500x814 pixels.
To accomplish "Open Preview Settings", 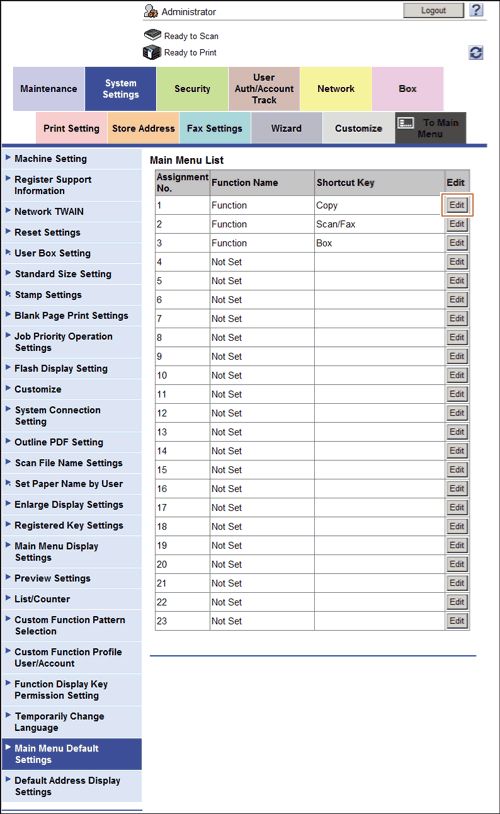I will pos(71,578).
